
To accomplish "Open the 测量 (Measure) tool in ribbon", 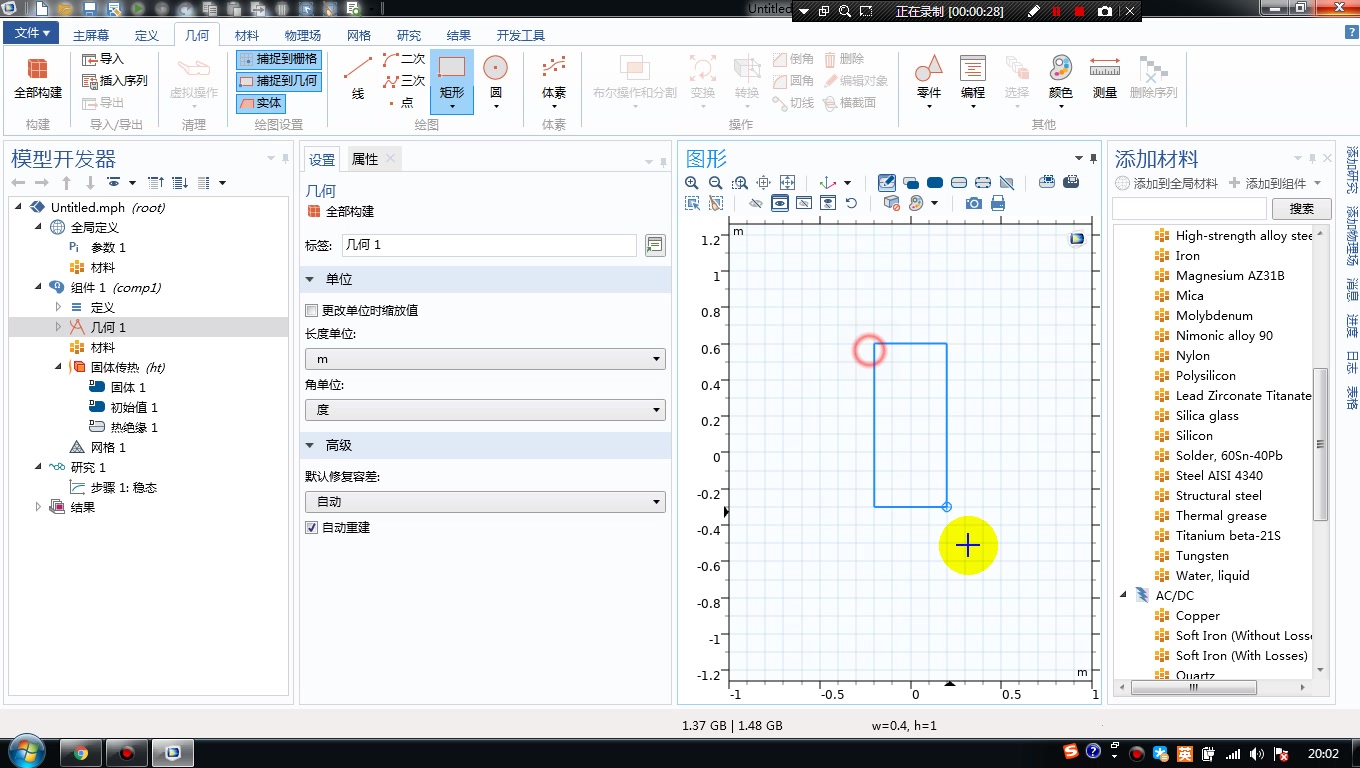I will [x=1104, y=76].
